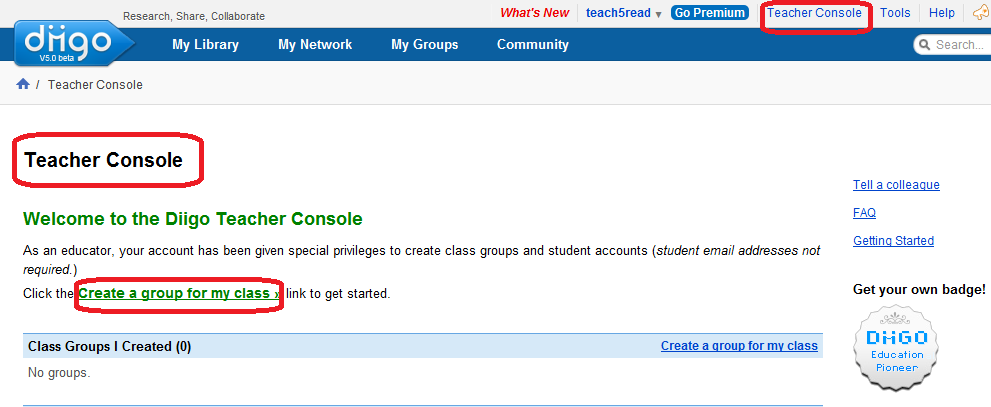The width and height of the screenshot is (991, 407).
Task: Click the Go Premium button
Action: tap(709, 13)
